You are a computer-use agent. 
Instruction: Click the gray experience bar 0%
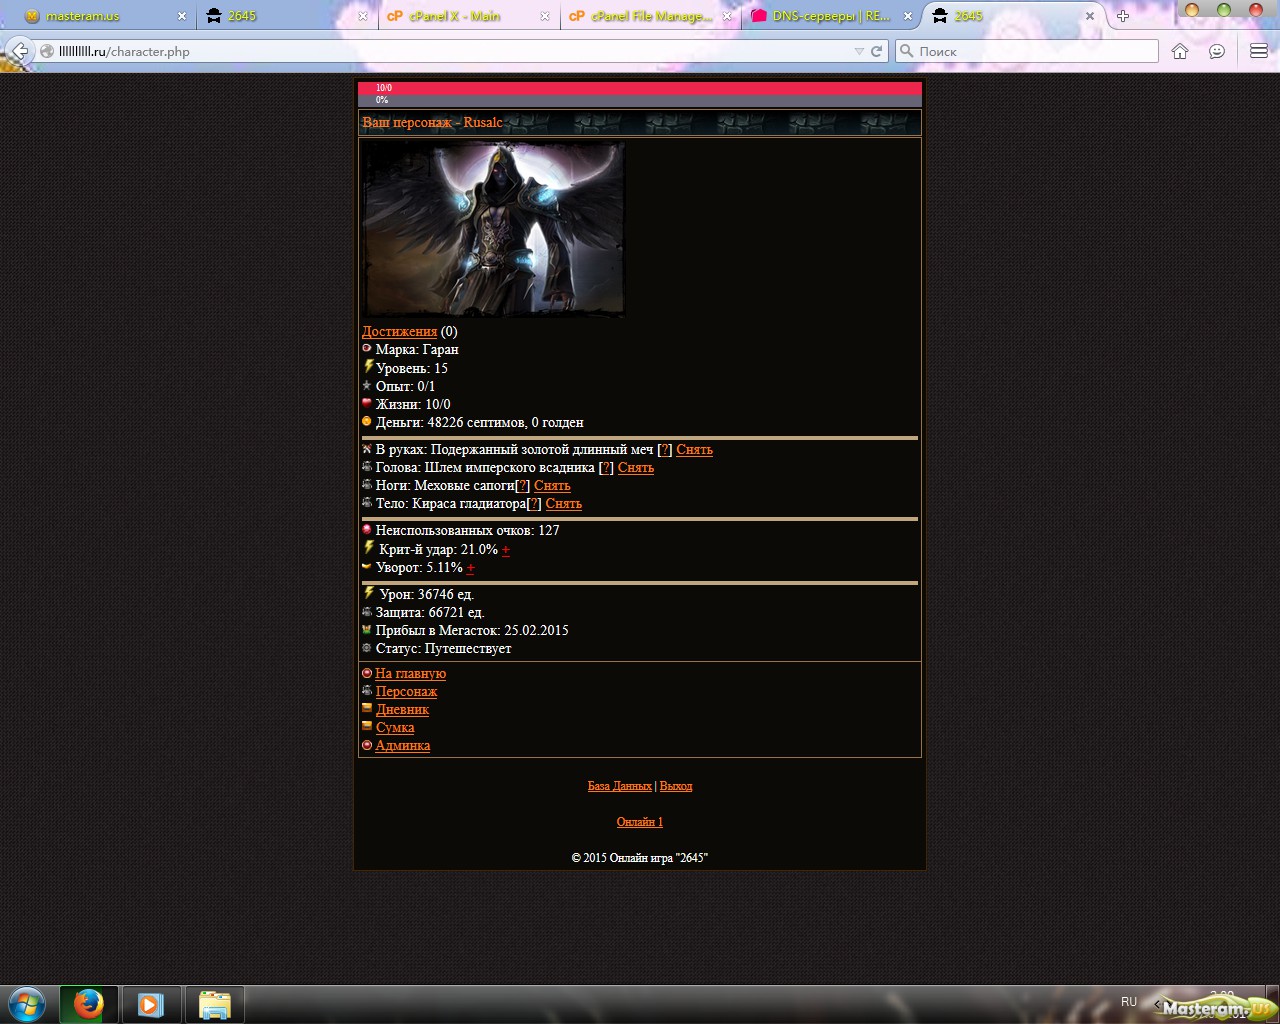[x=640, y=100]
